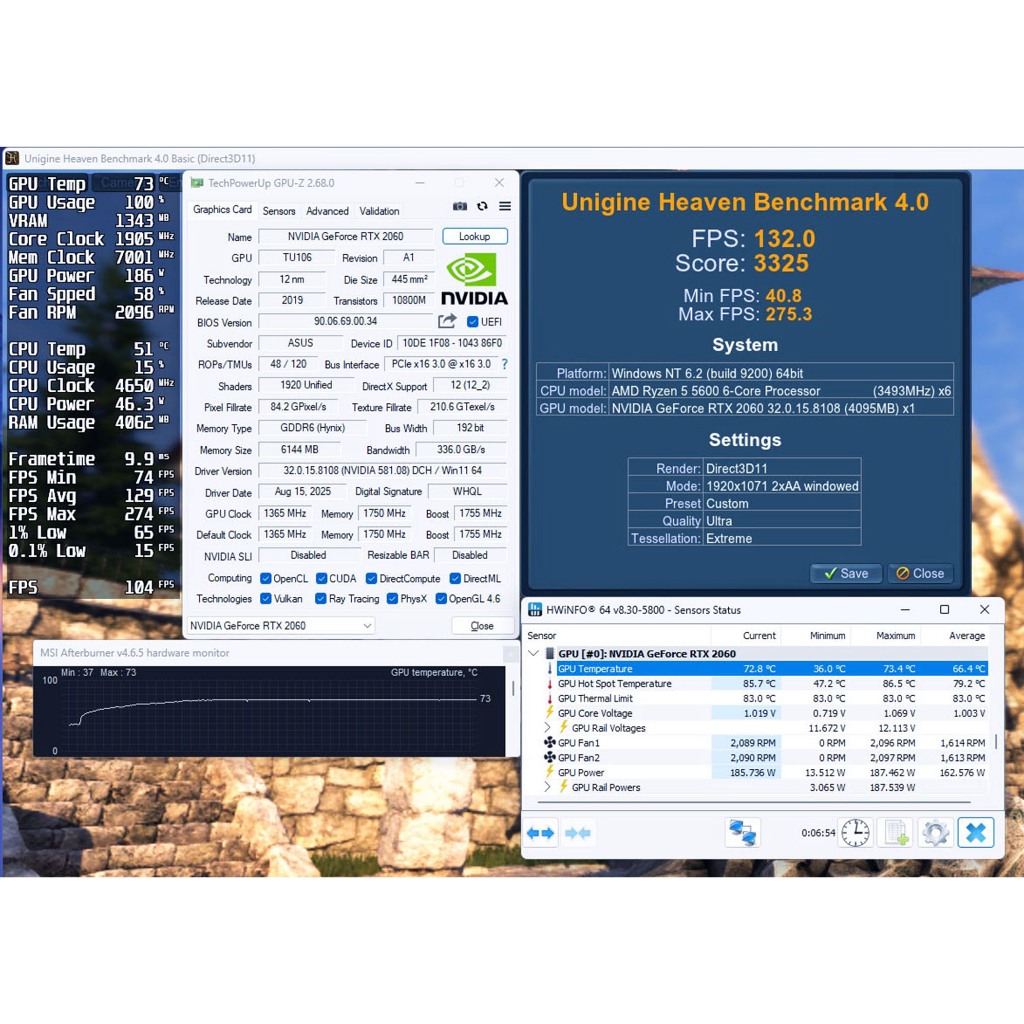
Task: Collapse the GPU [#0] sensor group
Action: pos(534,653)
